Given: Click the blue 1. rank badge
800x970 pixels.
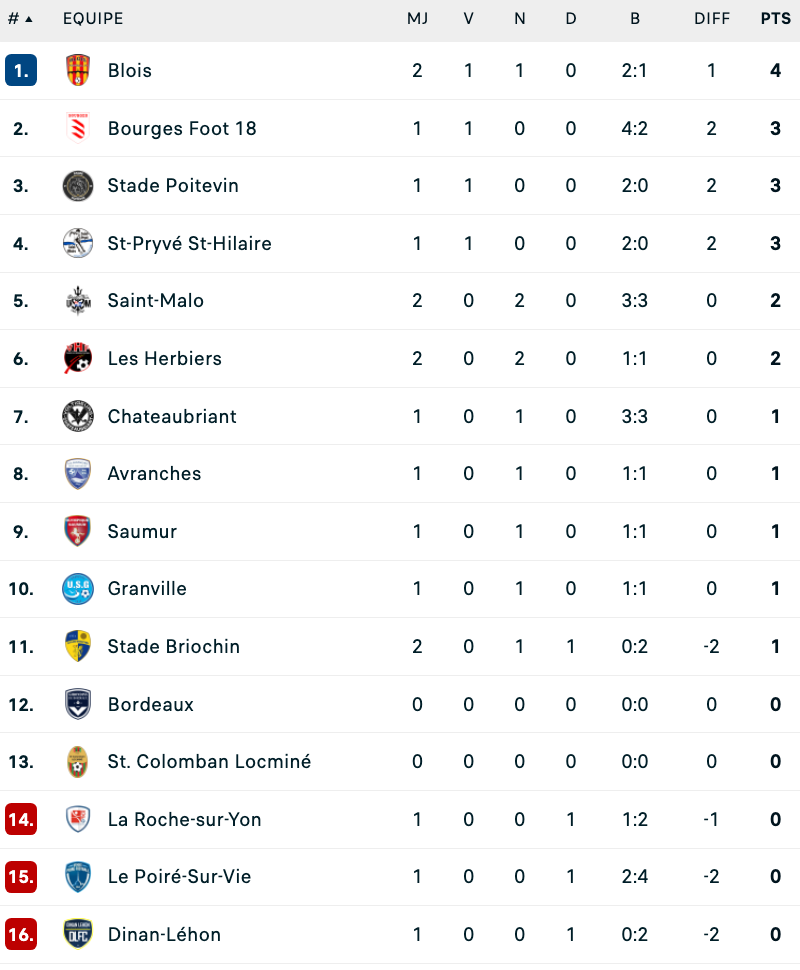Looking at the screenshot, I should pos(21,70).
